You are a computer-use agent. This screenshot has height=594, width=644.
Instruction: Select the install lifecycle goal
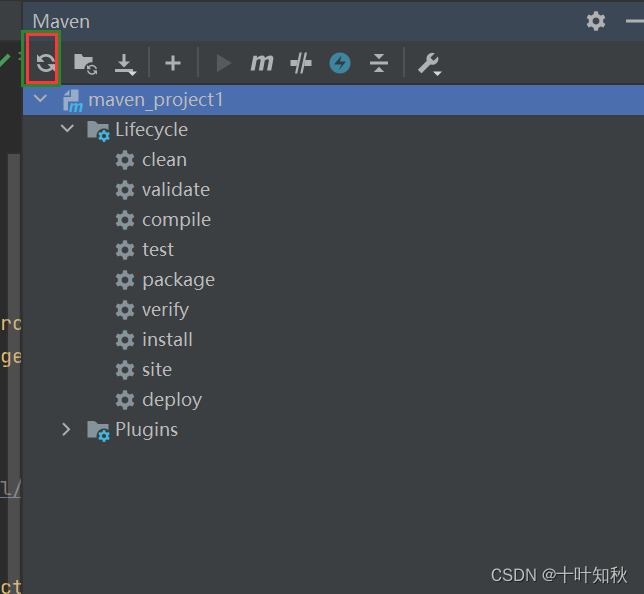pos(167,340)
